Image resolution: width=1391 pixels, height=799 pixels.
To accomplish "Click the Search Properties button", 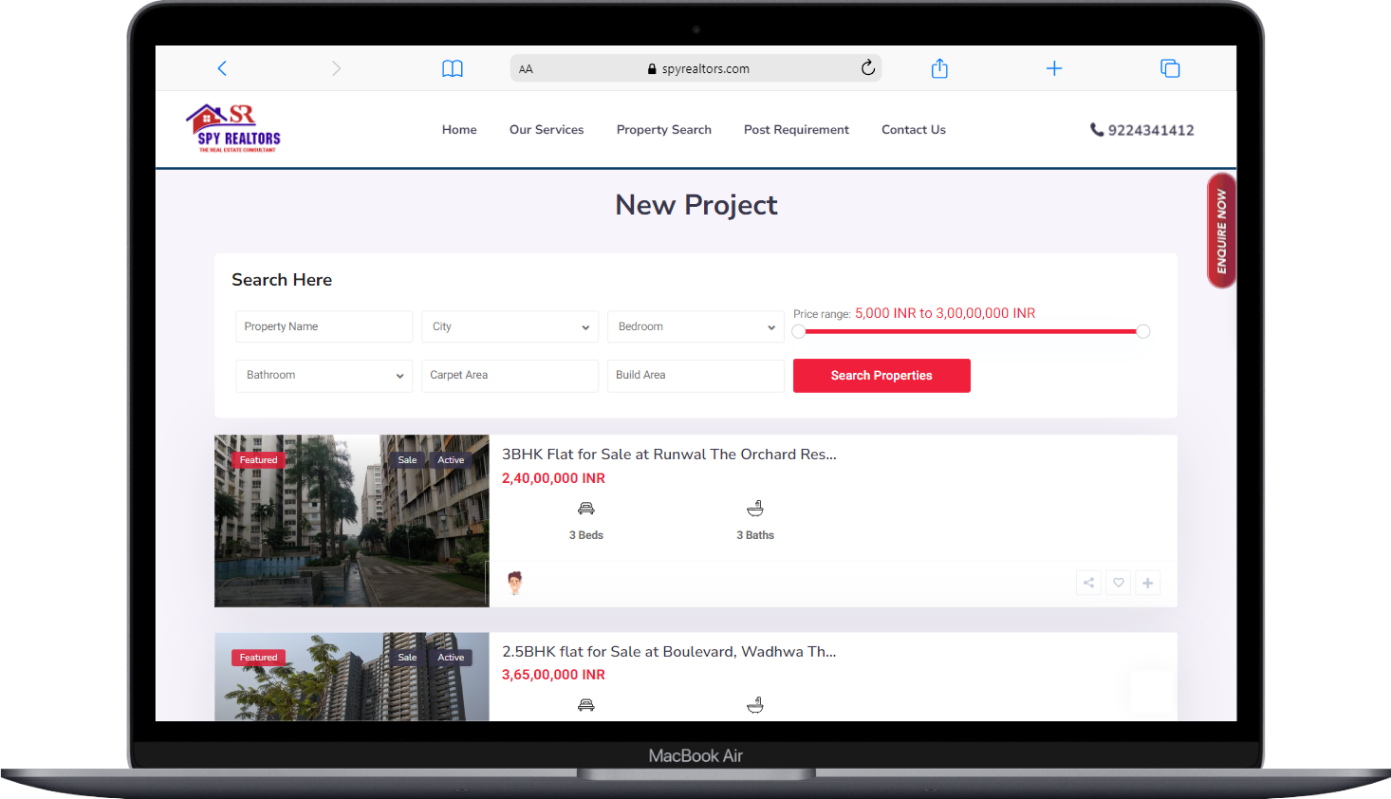I will [881, 376].
